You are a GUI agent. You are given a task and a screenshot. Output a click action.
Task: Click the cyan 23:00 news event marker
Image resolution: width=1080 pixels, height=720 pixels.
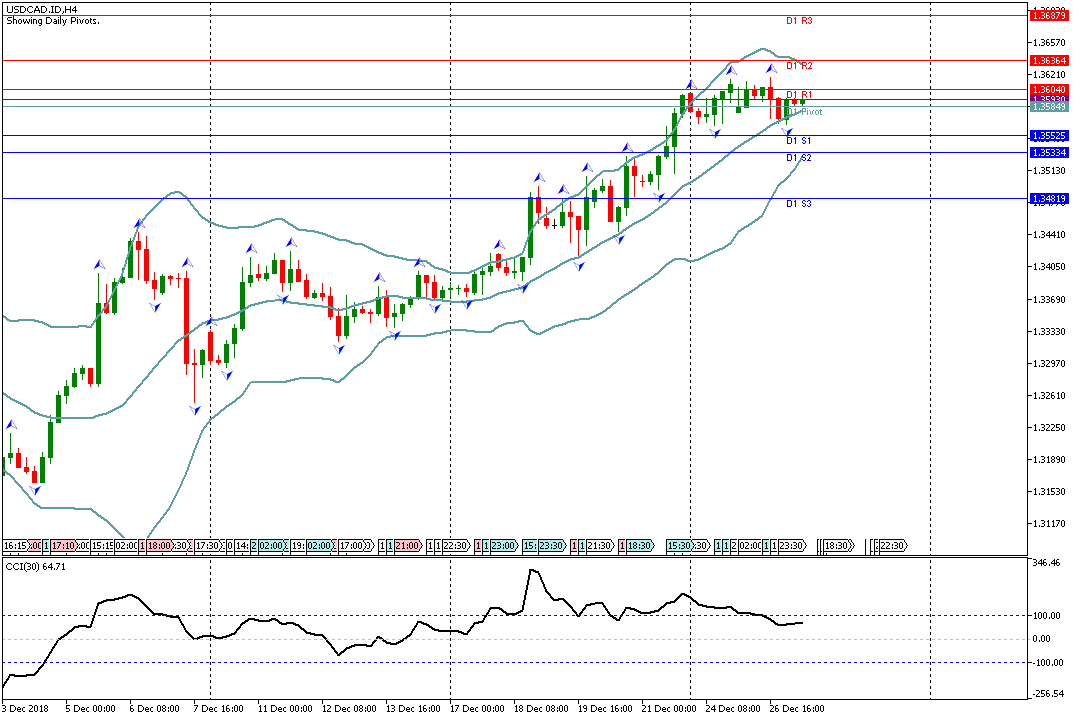tap(503, 546)
